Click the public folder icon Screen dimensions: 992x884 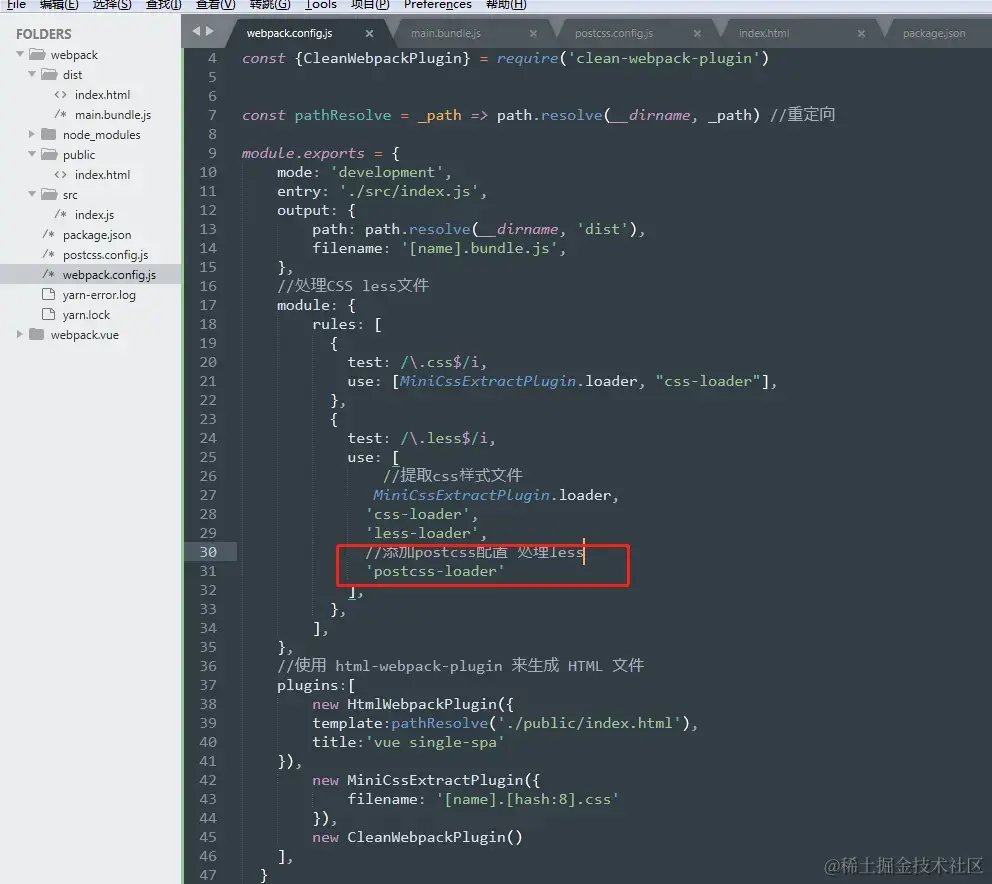tap(49, 154)
